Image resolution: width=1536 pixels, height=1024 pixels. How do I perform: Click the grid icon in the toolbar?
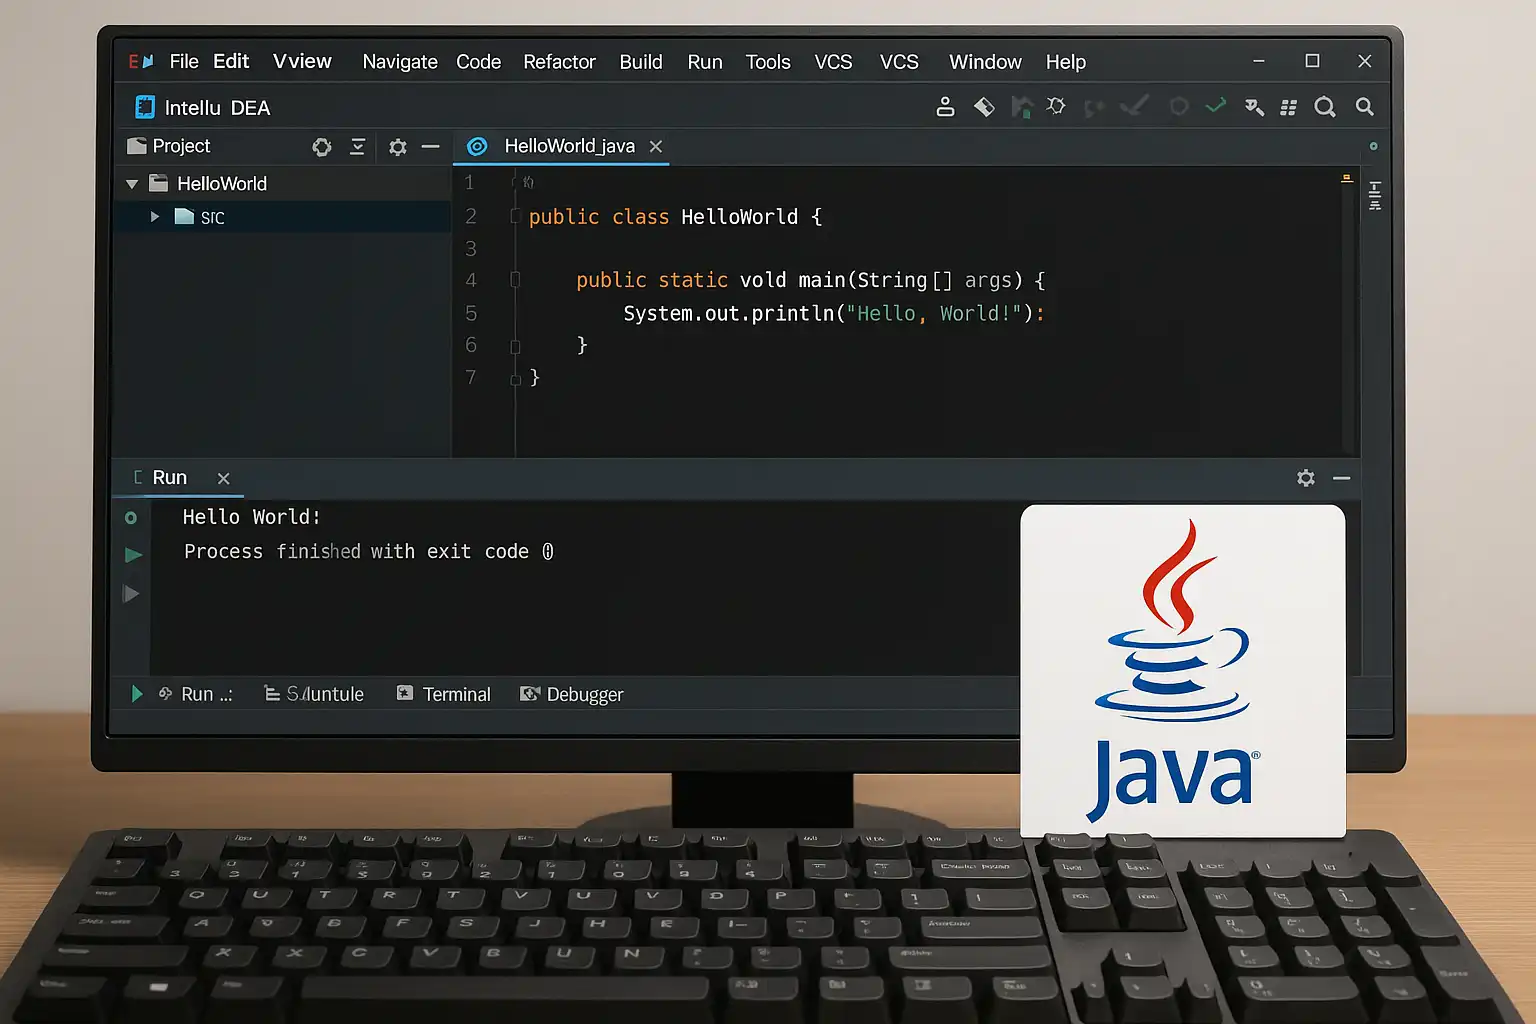click(x=1289, y=107)
